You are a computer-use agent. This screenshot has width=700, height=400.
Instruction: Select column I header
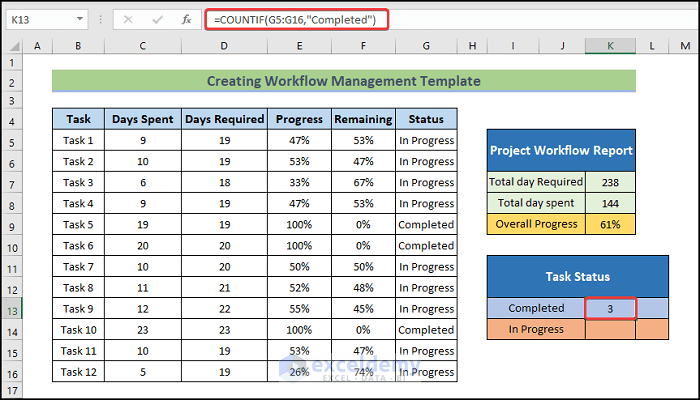point(513,46)
